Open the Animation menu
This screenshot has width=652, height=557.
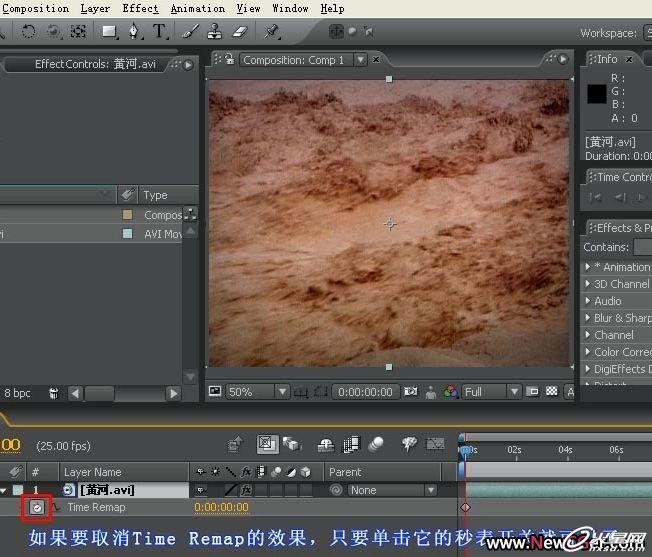point(197,8)
